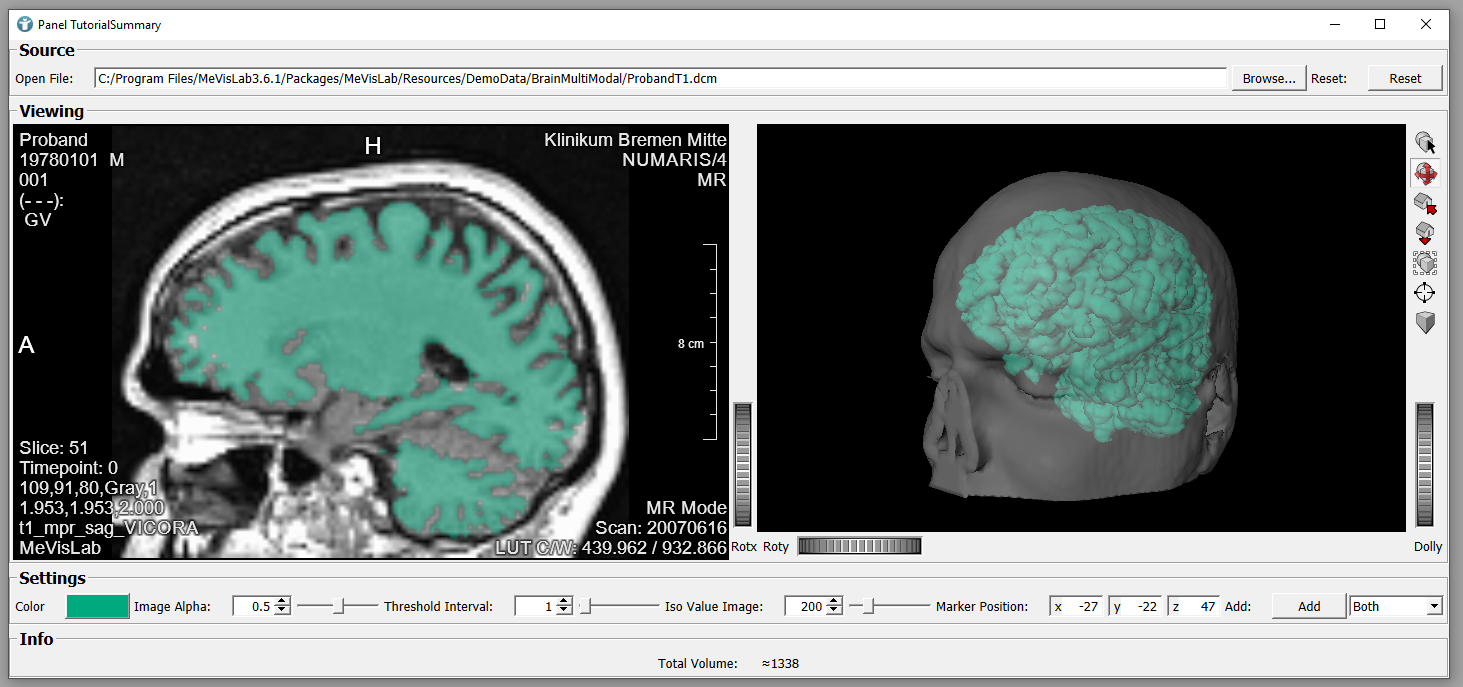Click the Browse... button

pos(1269,78)
